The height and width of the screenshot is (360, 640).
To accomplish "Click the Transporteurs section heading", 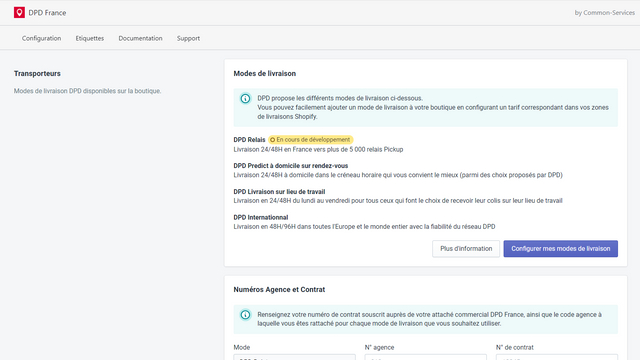I will click(37, 73).
